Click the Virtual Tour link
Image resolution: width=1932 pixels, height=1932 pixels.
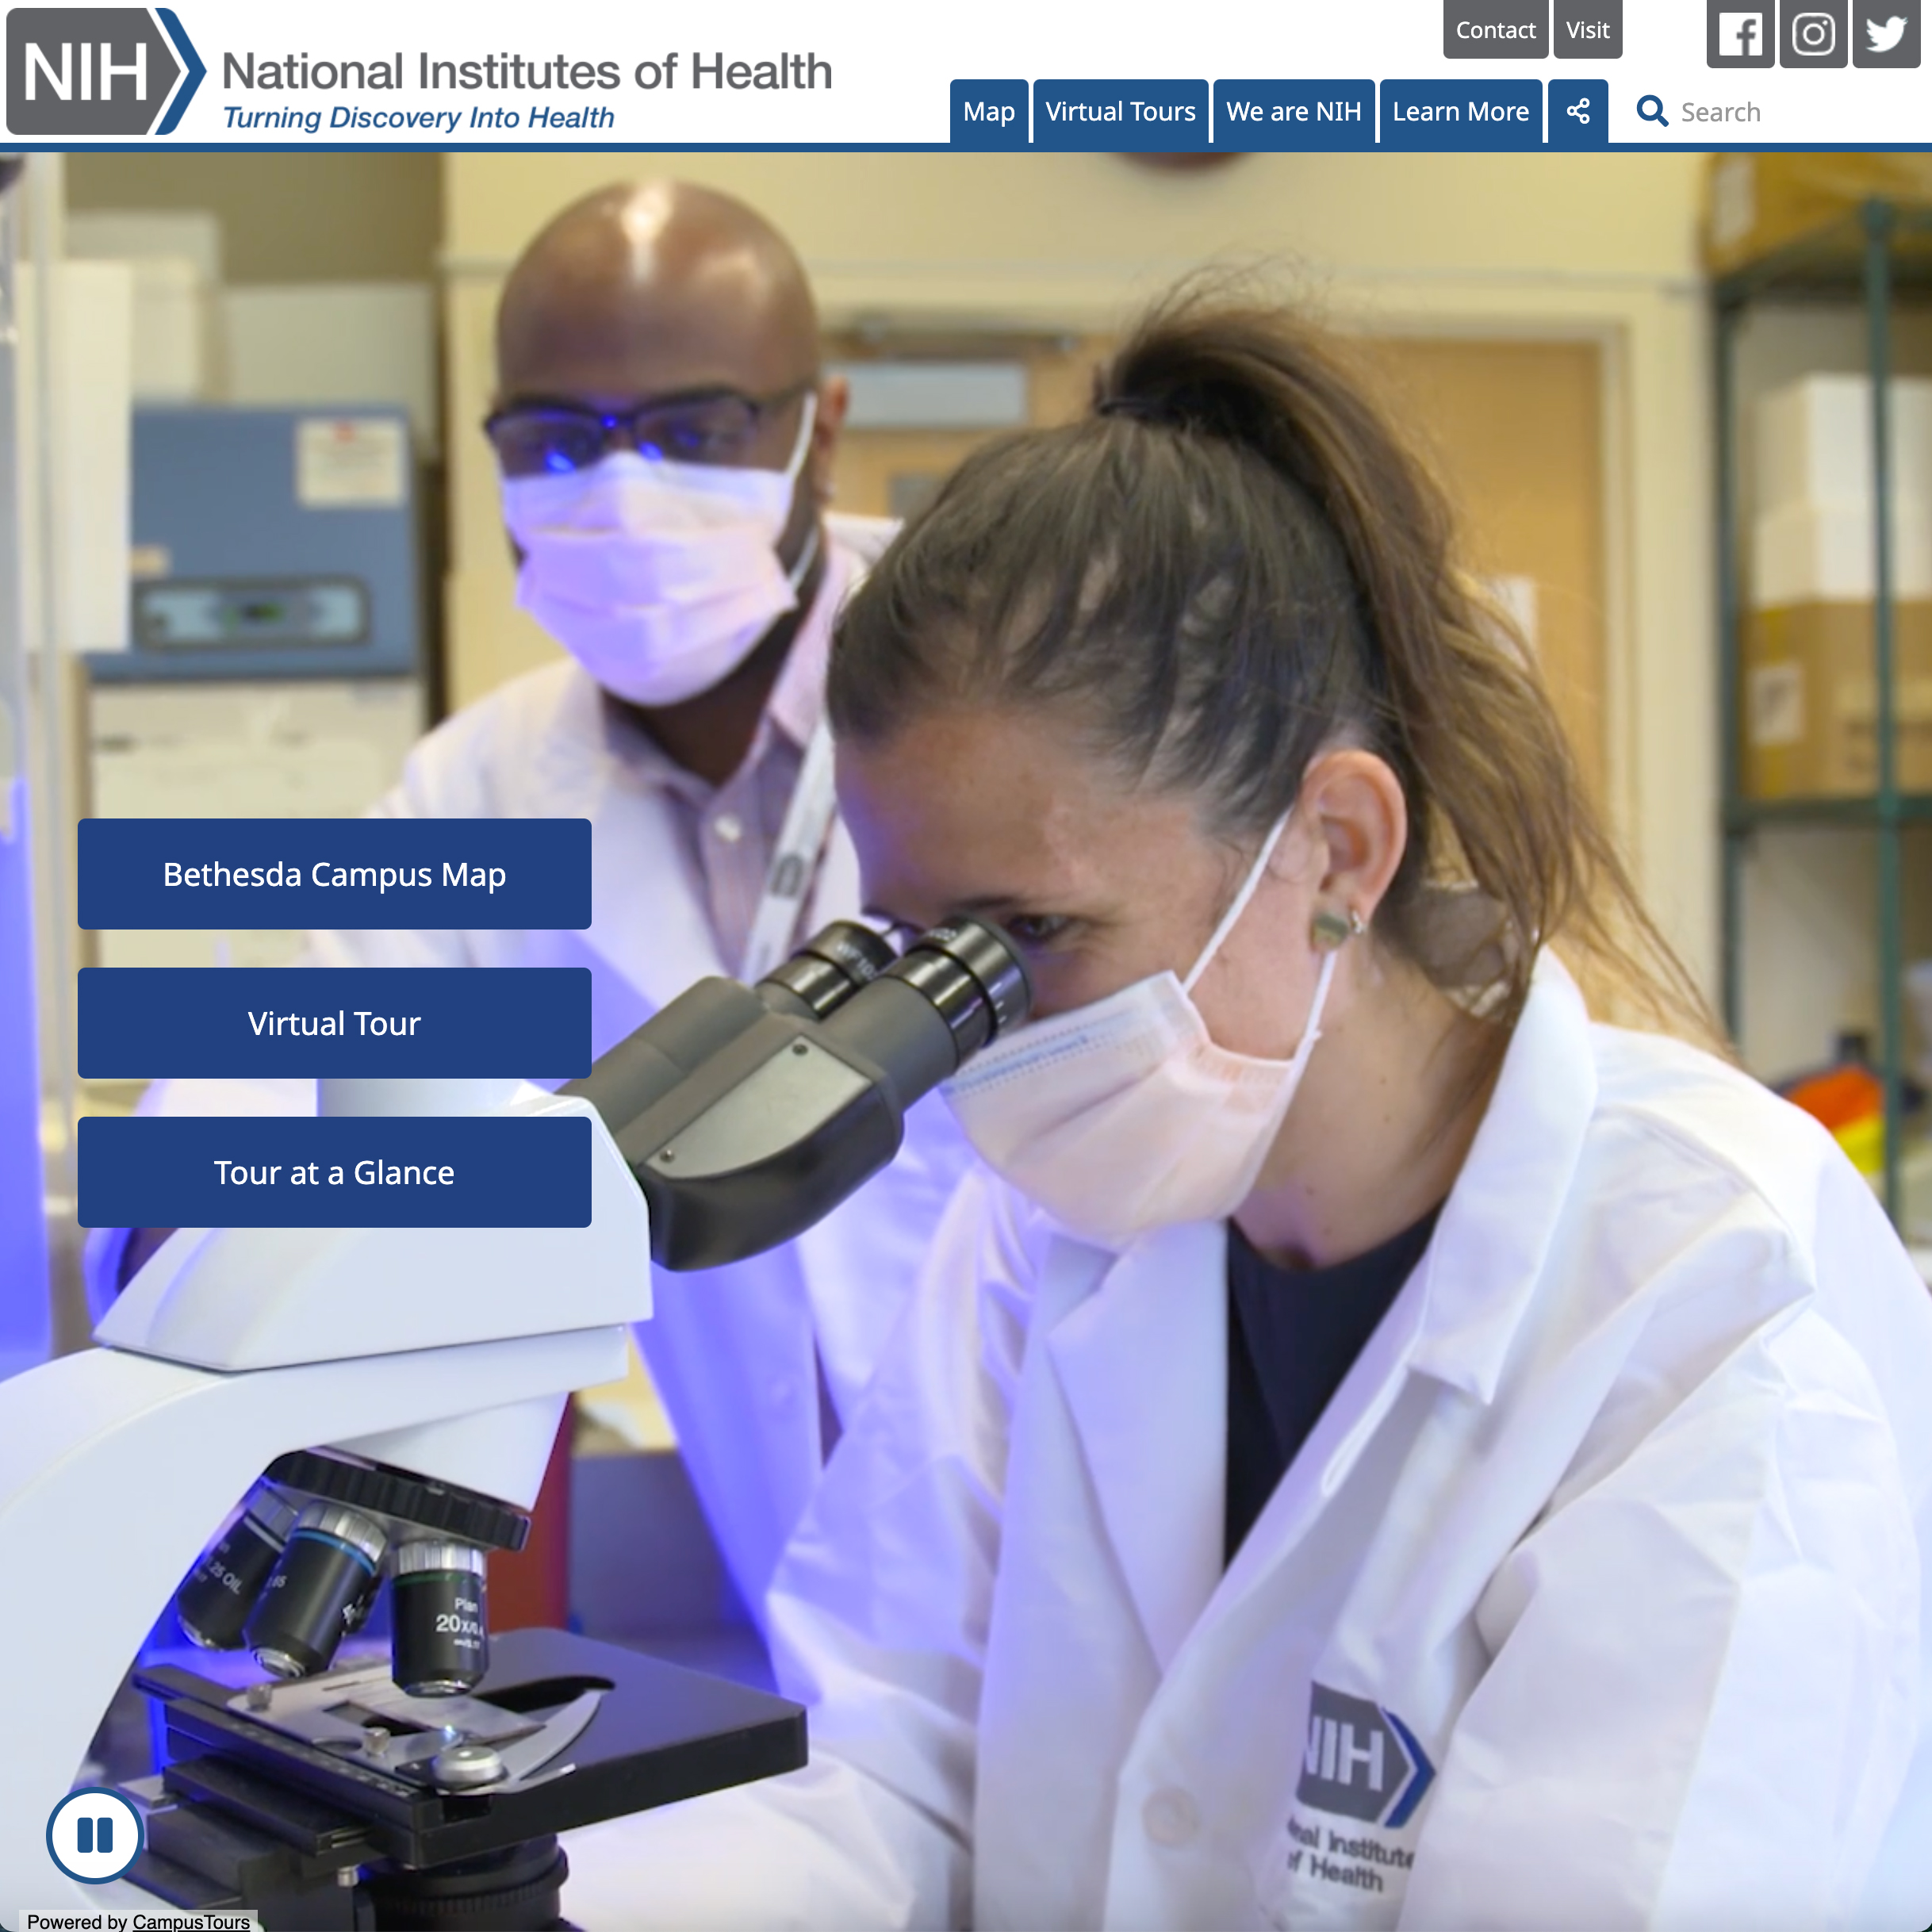335,1022
